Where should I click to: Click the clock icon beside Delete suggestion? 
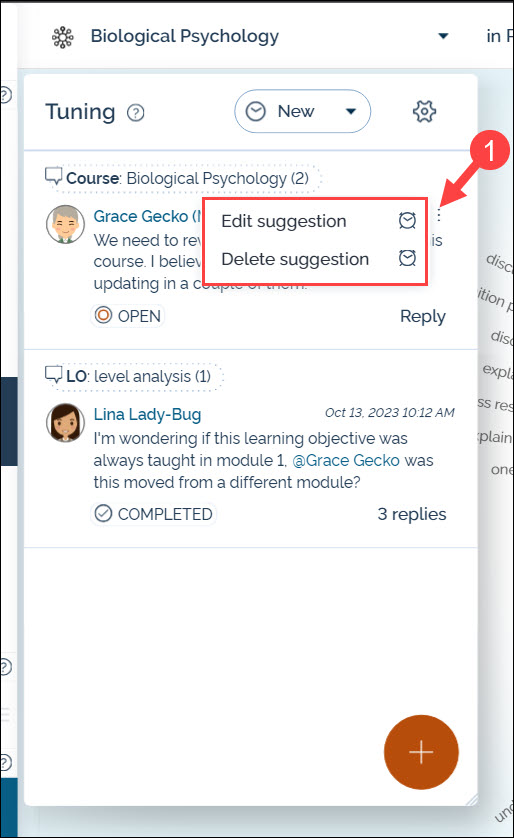[407, 258]
